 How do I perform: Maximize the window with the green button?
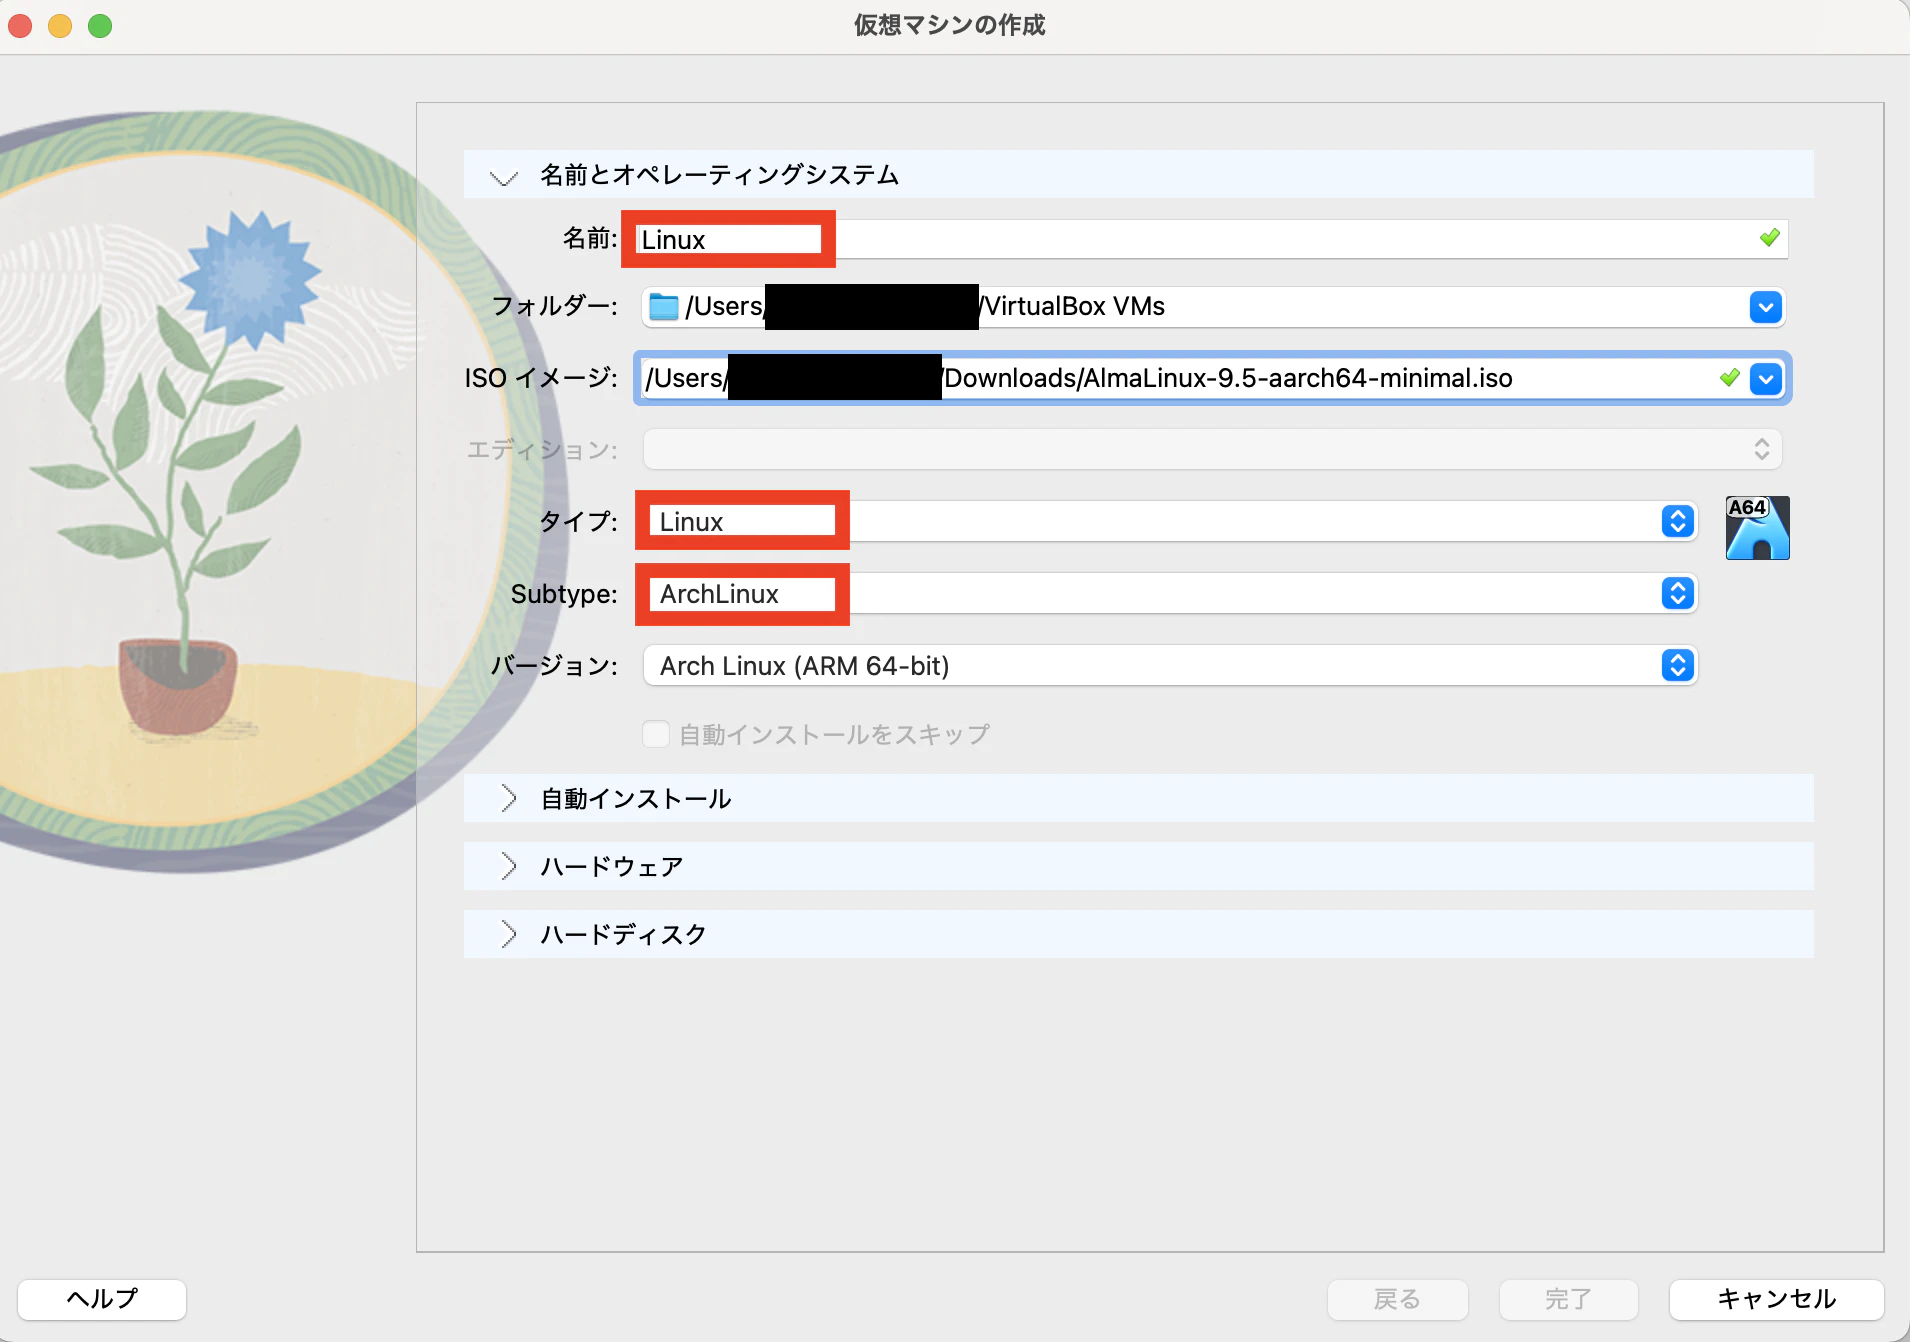[100, 26]
